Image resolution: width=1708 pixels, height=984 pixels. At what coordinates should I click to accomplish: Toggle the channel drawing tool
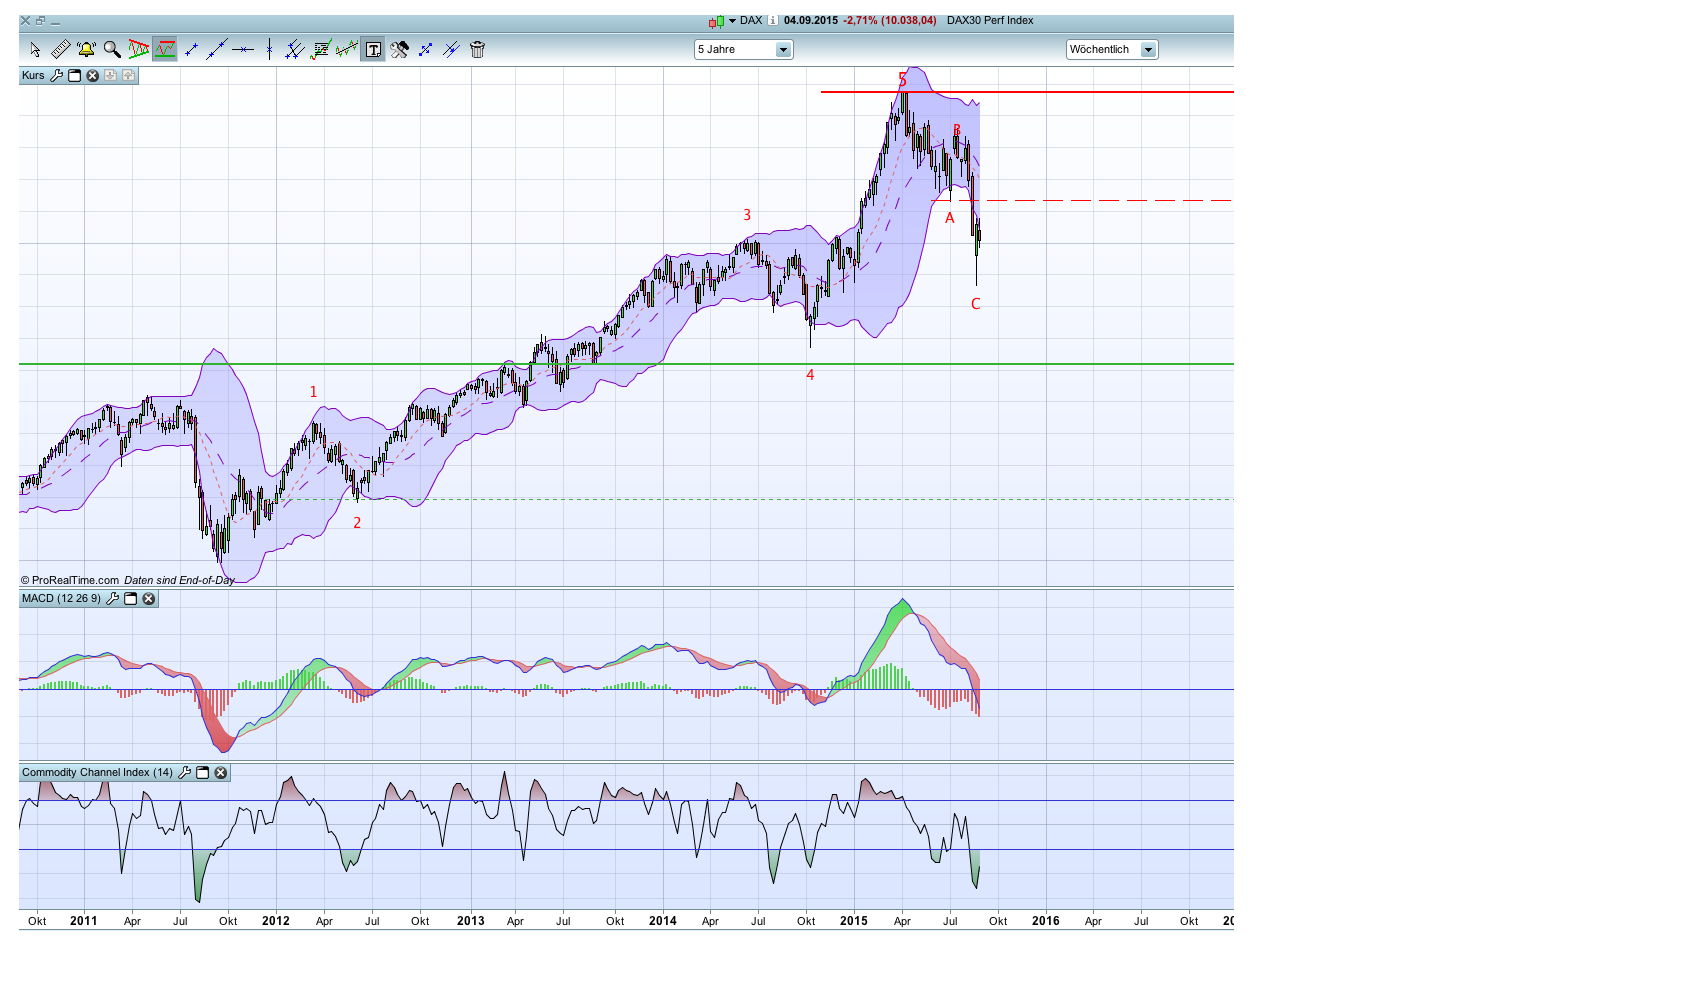(294, 49)
